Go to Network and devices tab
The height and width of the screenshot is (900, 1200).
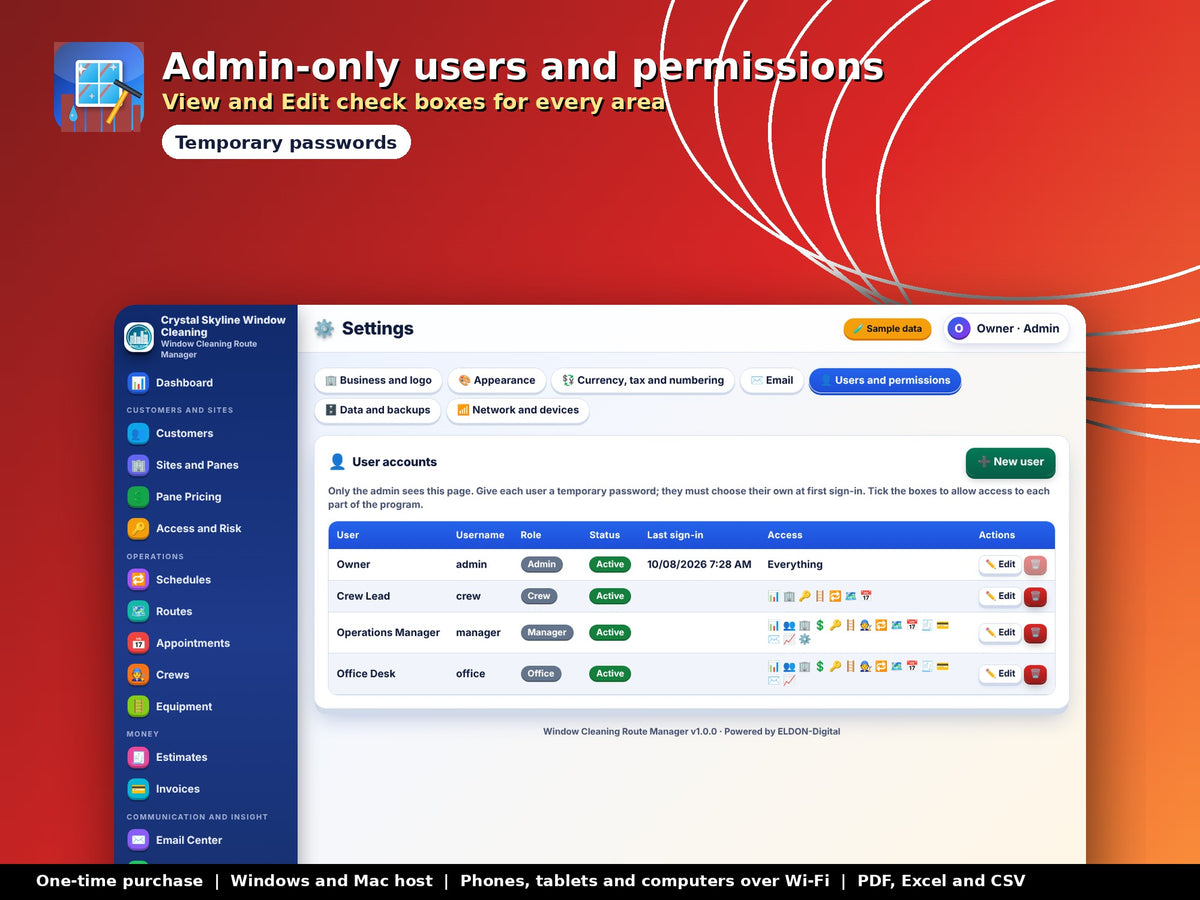coord(518,410)
